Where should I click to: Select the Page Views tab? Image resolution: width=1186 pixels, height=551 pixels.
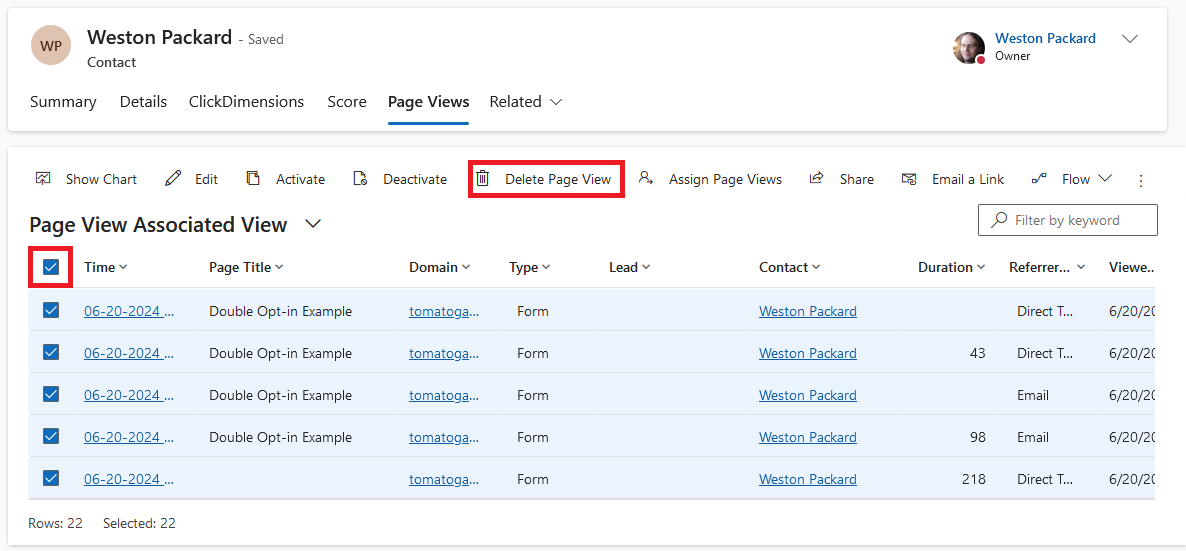coord(429,101)
